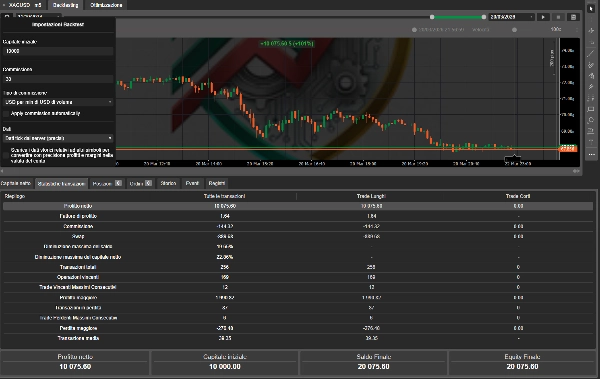The image size is (600, 379).
Task: Select the Transazioni totali row label
Action: click(78, 267)
